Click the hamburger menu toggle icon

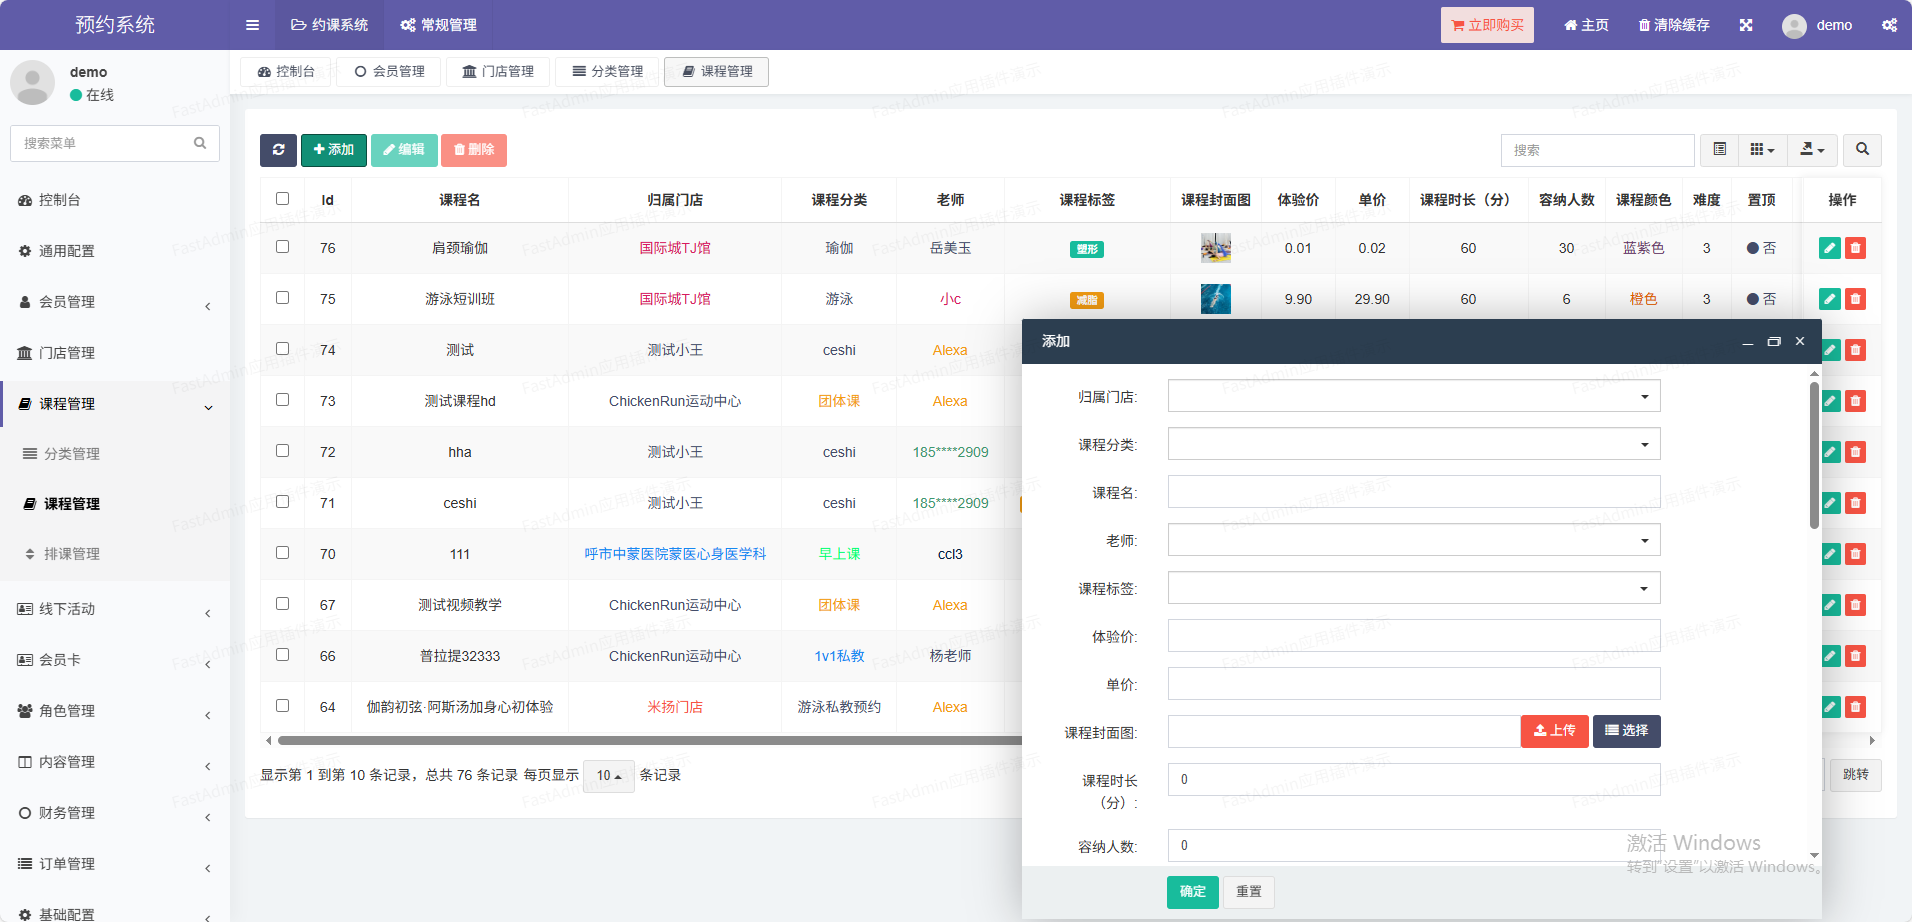coord(252,25)
